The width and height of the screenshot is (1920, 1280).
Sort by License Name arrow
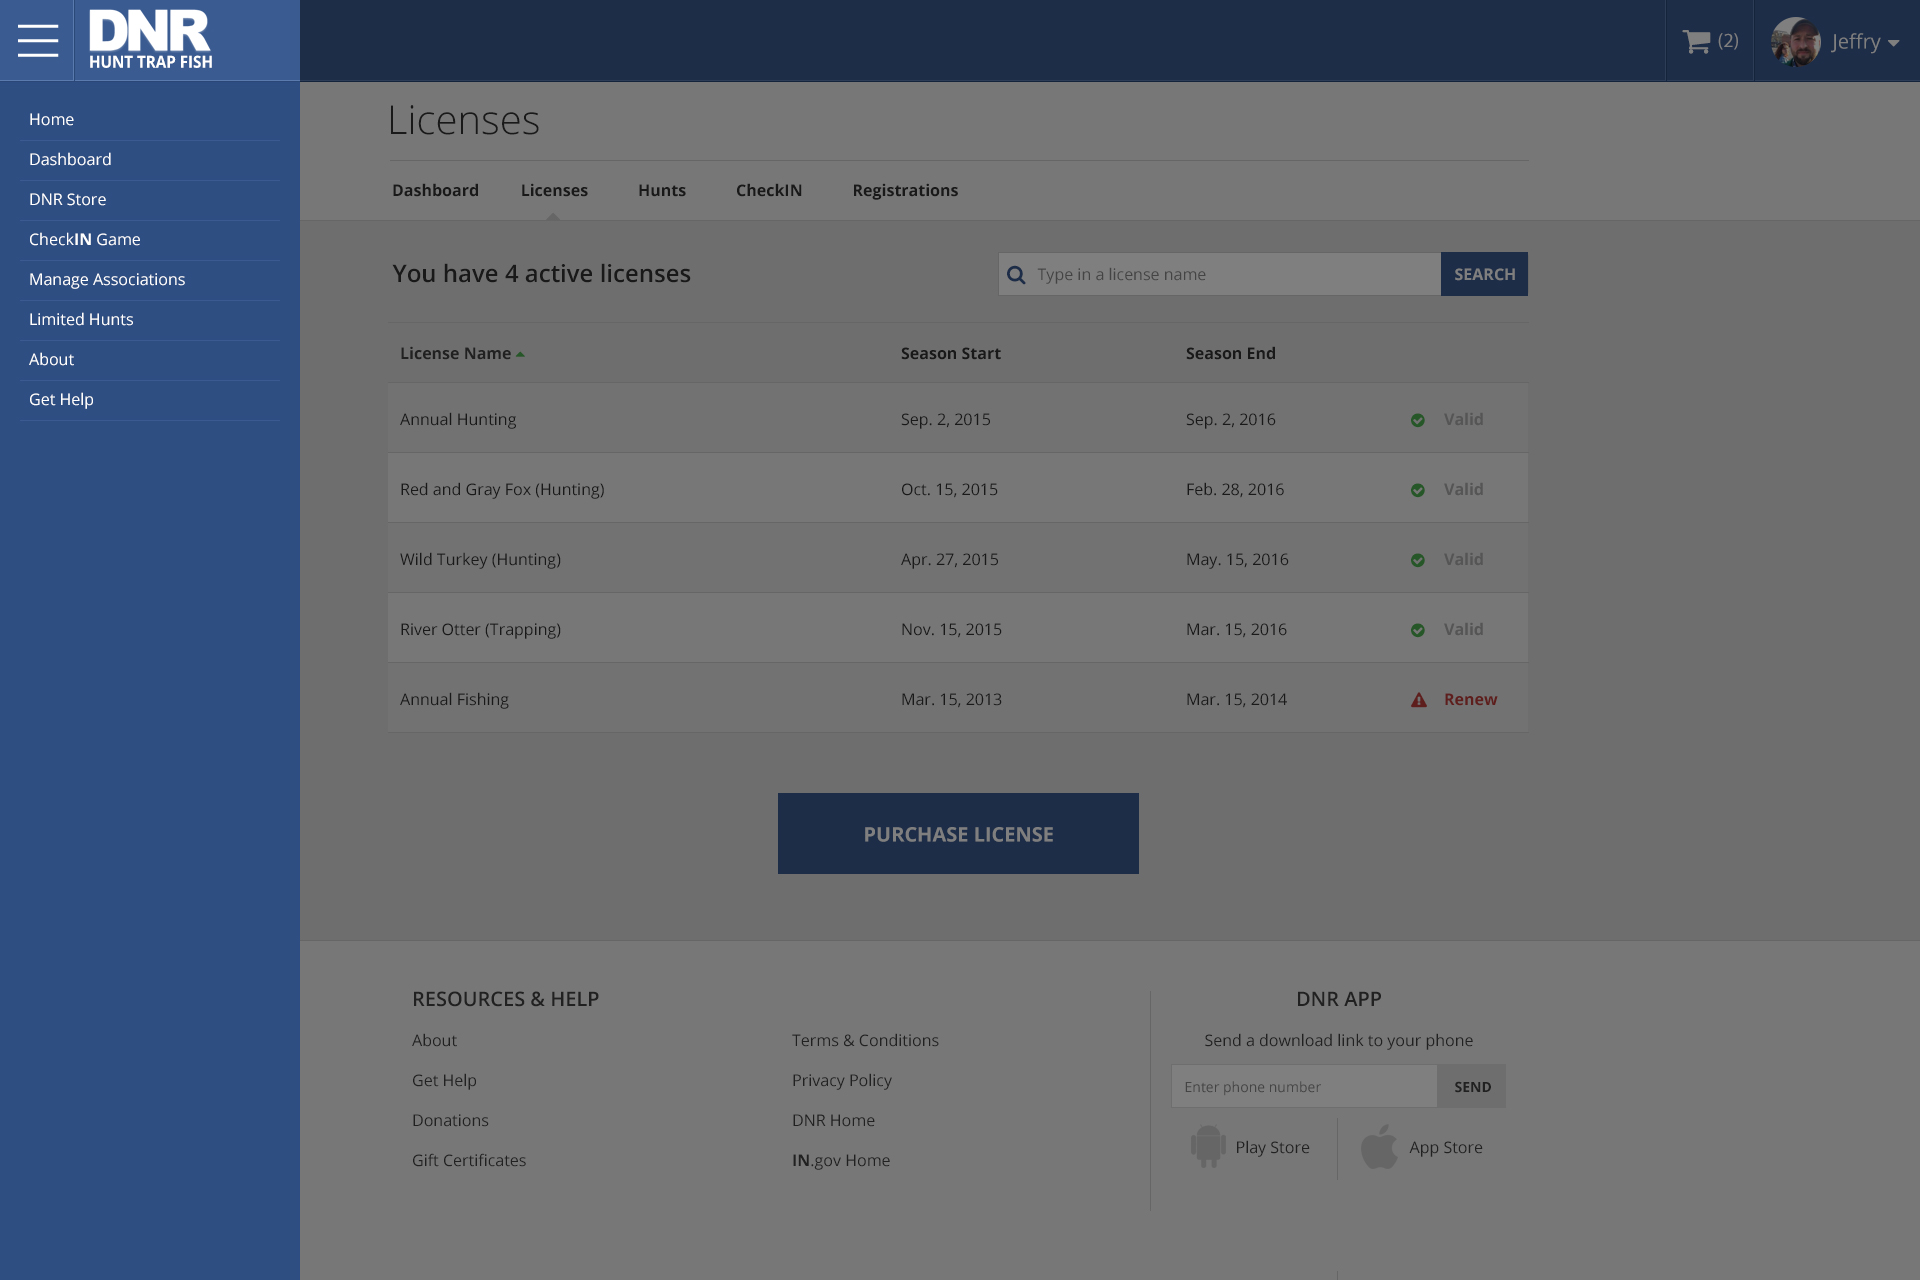click(520, 354)
